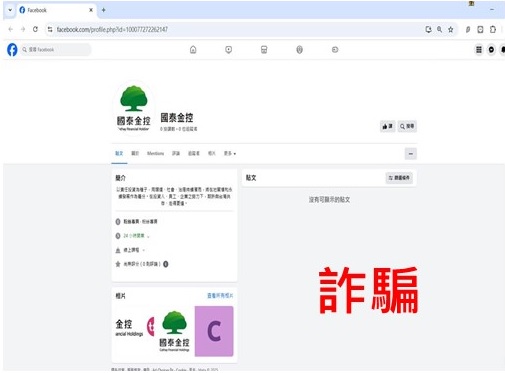This screenshot has height=373, width=505.
Task: Click the 沒有可顯示的貼文 message text
Action: 329,200
